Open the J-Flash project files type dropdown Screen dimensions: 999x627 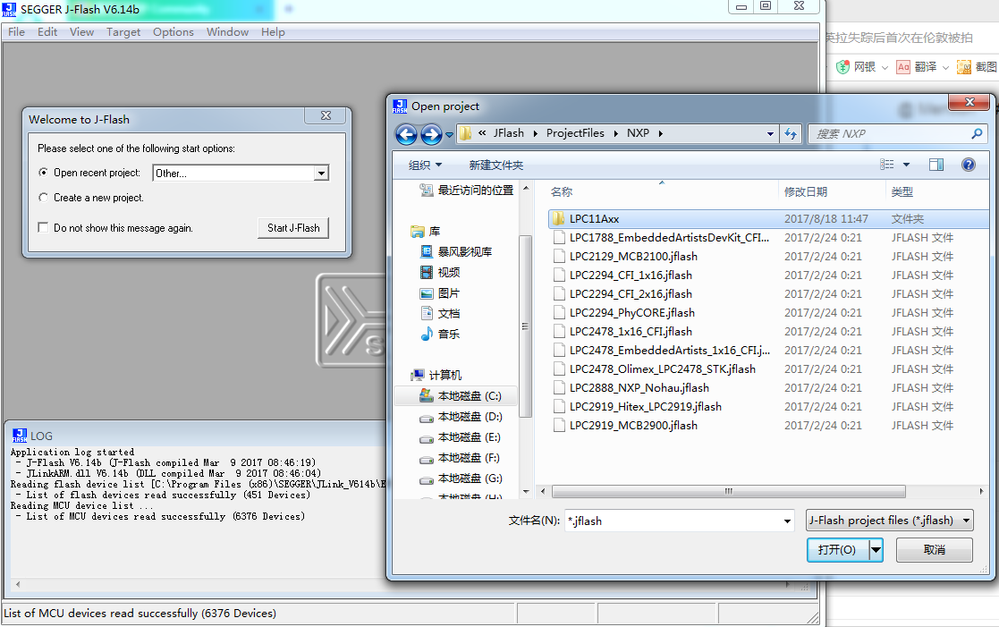point(889,521)
